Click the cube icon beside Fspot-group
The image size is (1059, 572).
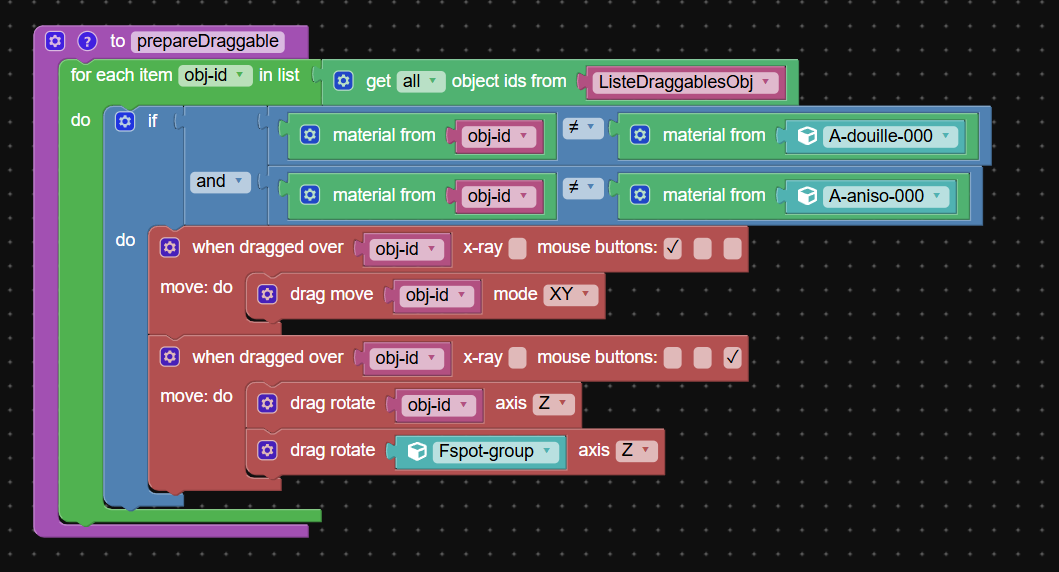tap(417, 451)
